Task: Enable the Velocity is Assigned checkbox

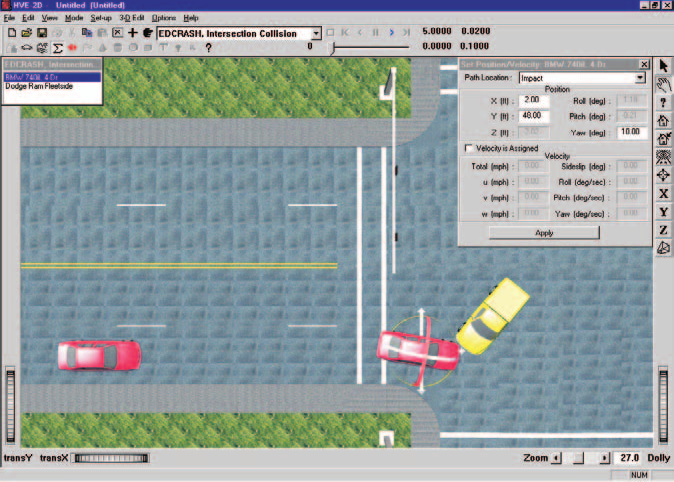Action: 469,148
